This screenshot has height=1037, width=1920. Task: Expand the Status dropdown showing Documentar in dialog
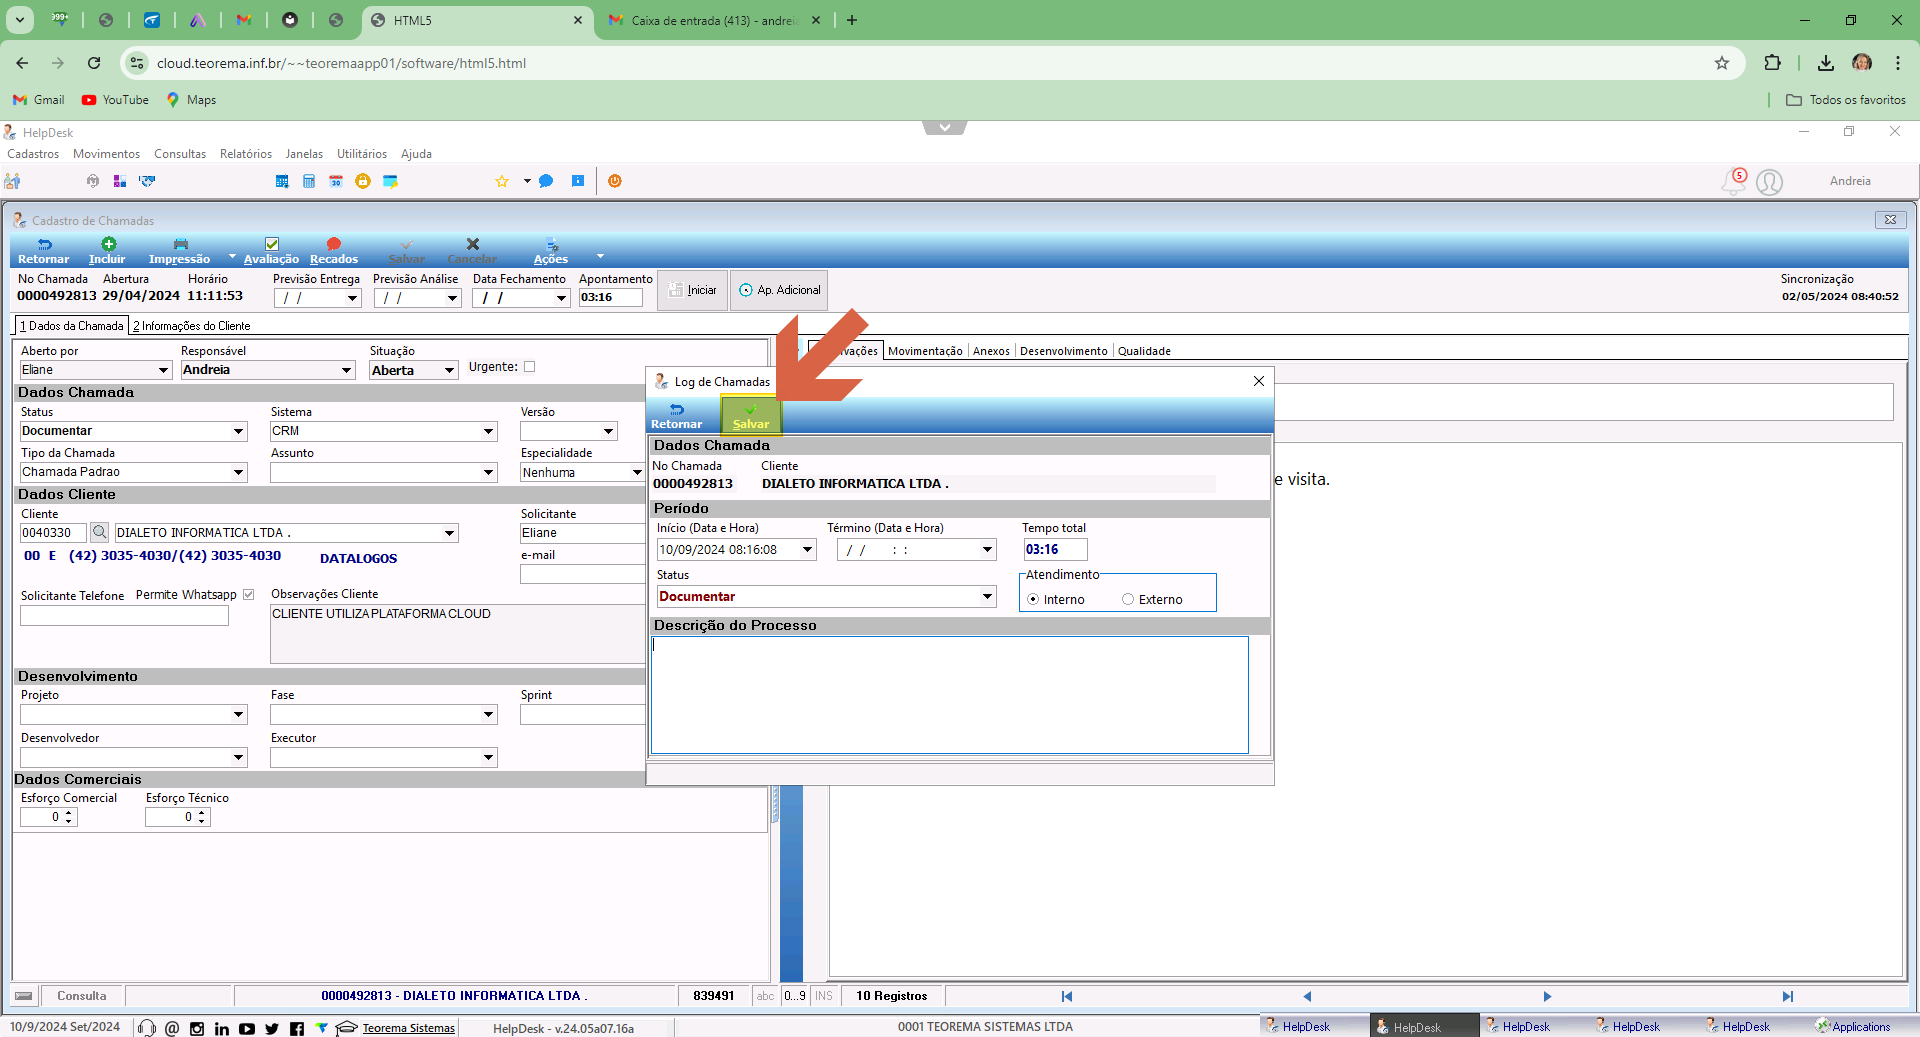pos(827,596)
